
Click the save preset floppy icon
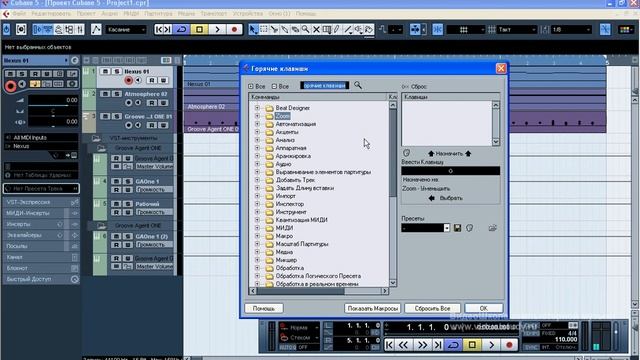457,228
